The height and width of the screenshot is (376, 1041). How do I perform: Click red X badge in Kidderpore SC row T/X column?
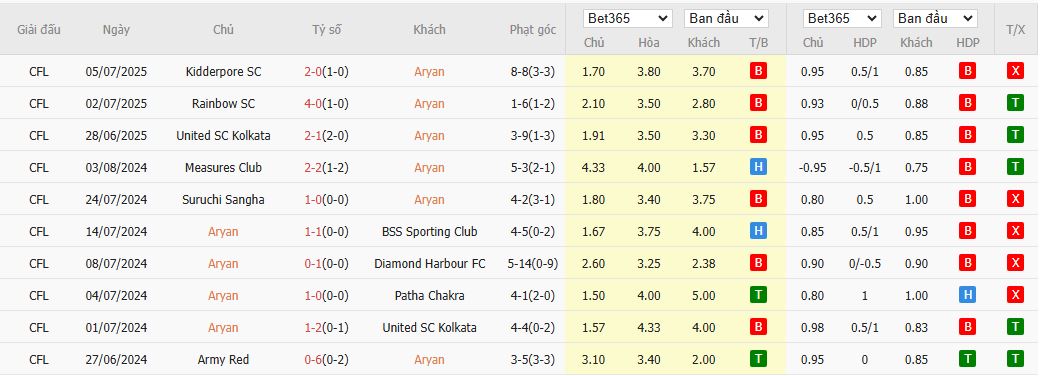(x=1014, y=71)
